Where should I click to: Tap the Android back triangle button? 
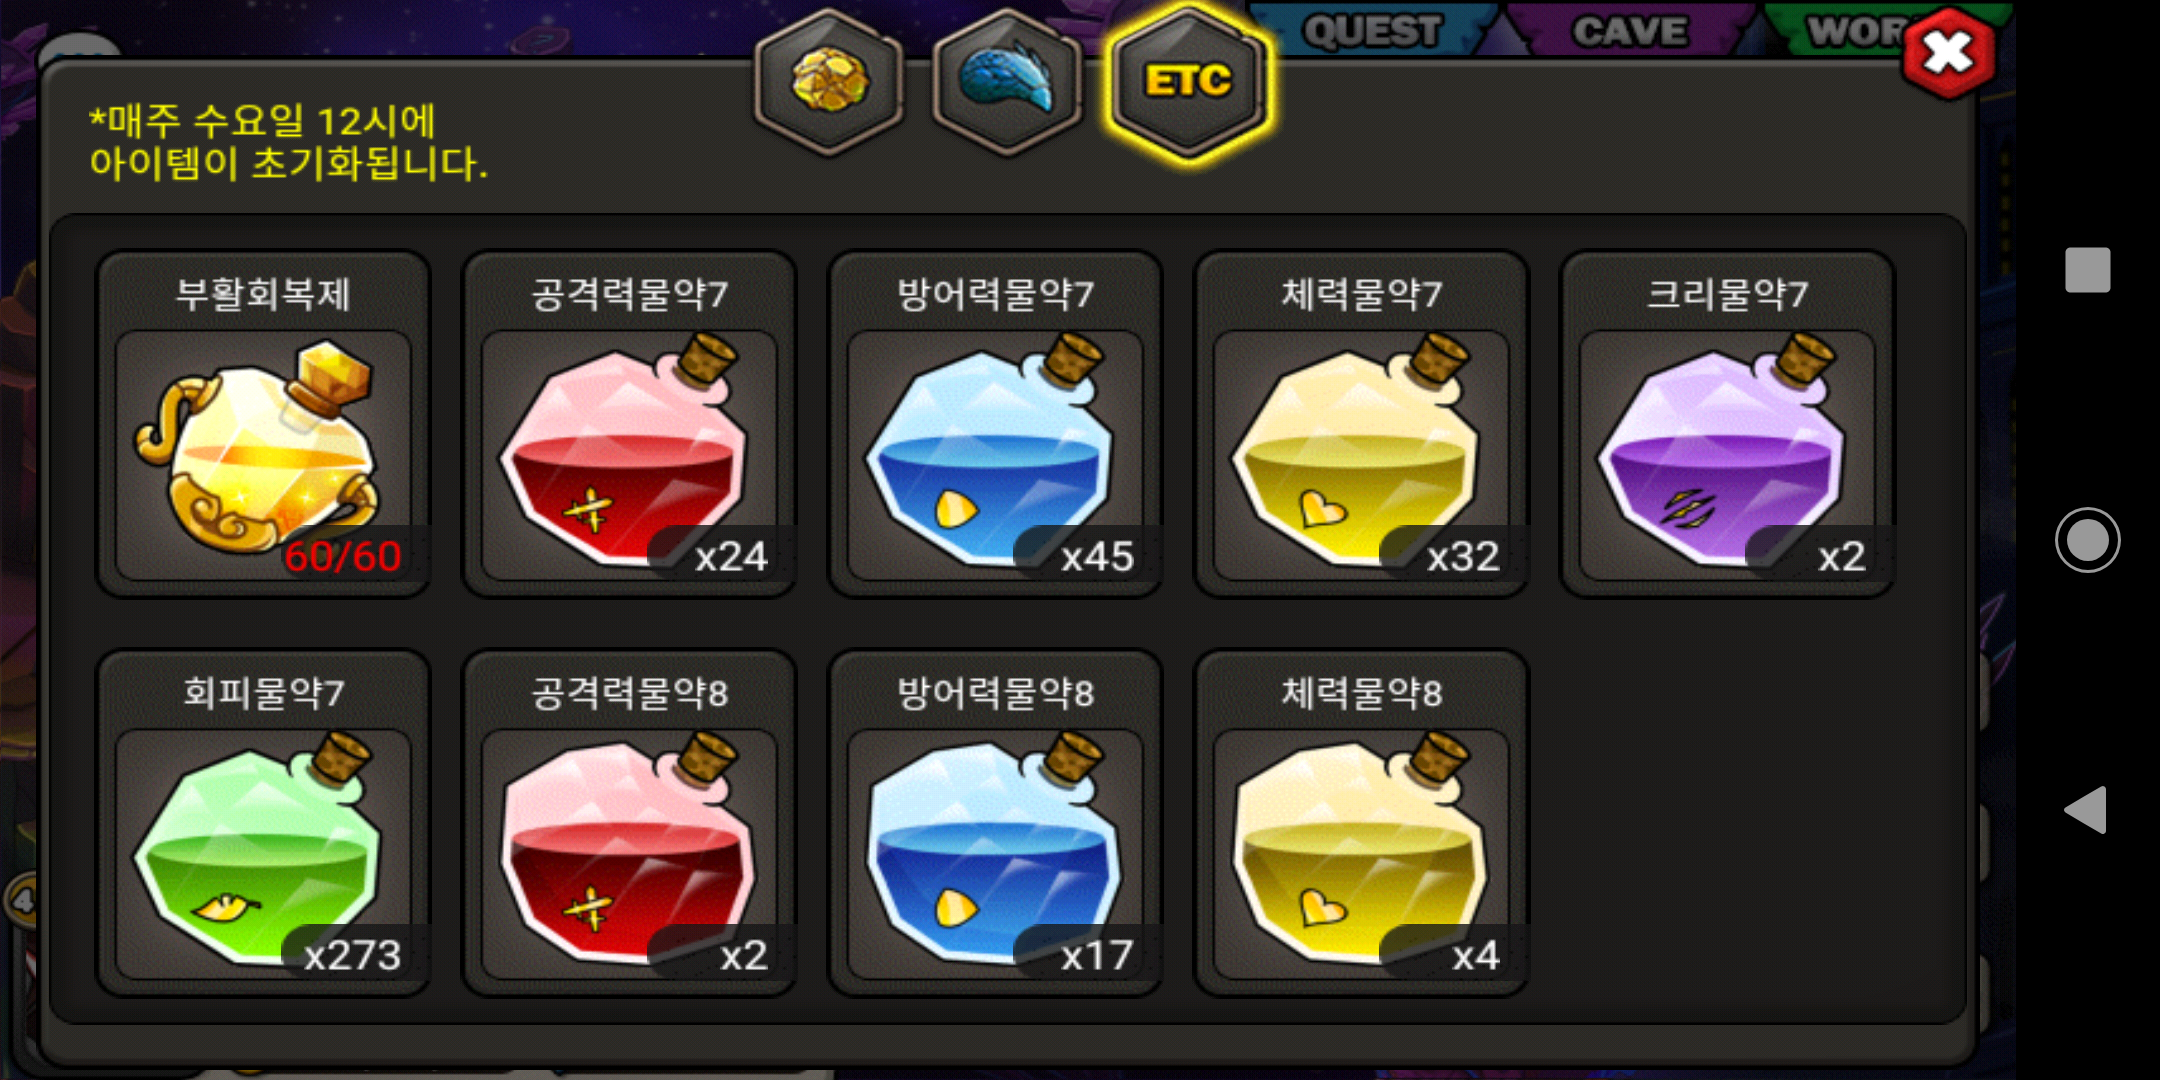tap(2086, 809)
